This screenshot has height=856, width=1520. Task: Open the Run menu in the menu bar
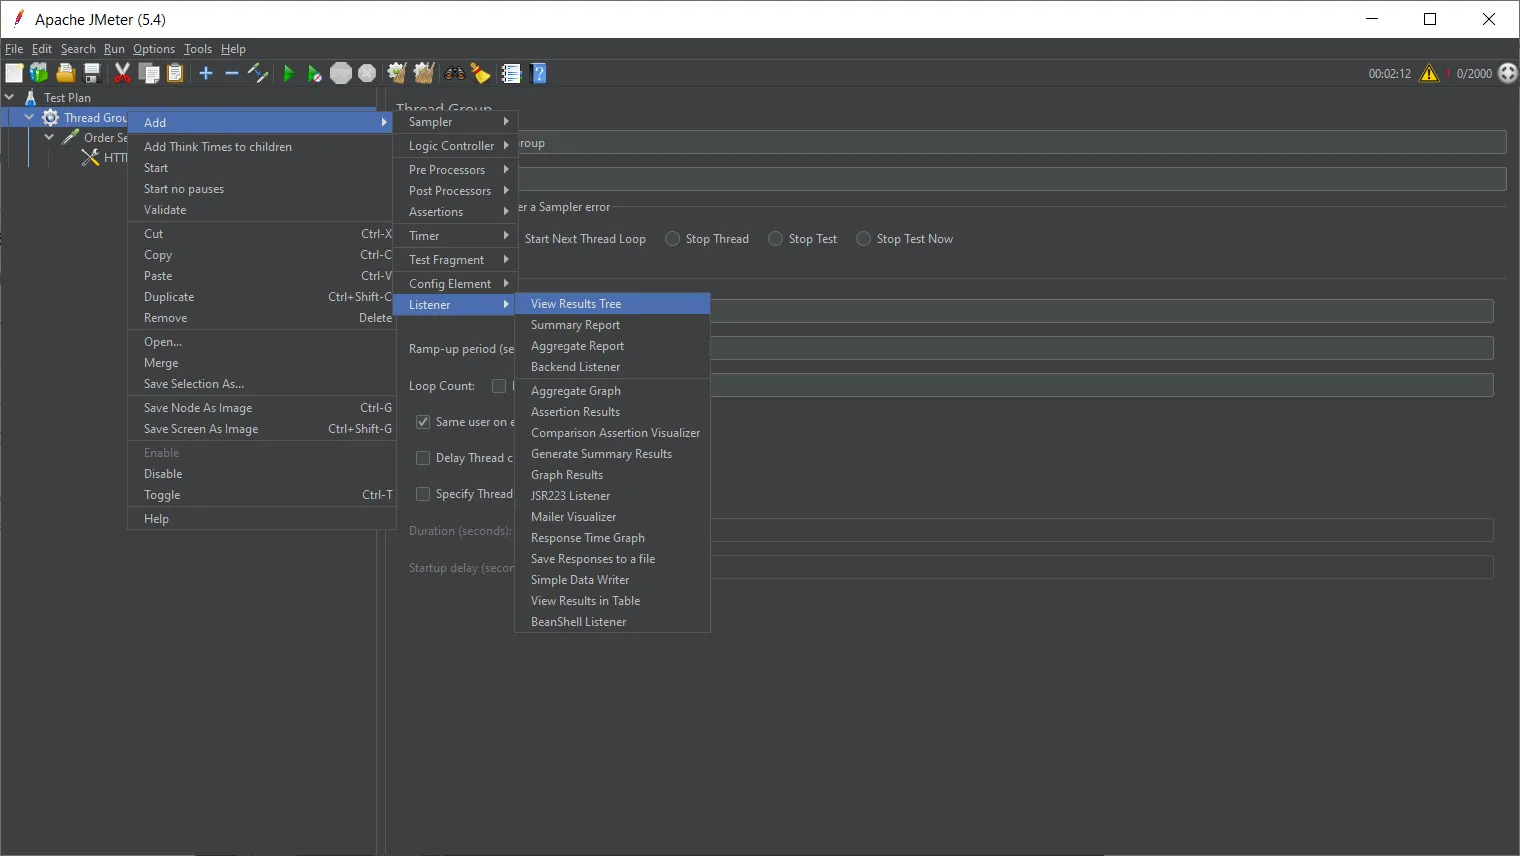coord(114,49)
